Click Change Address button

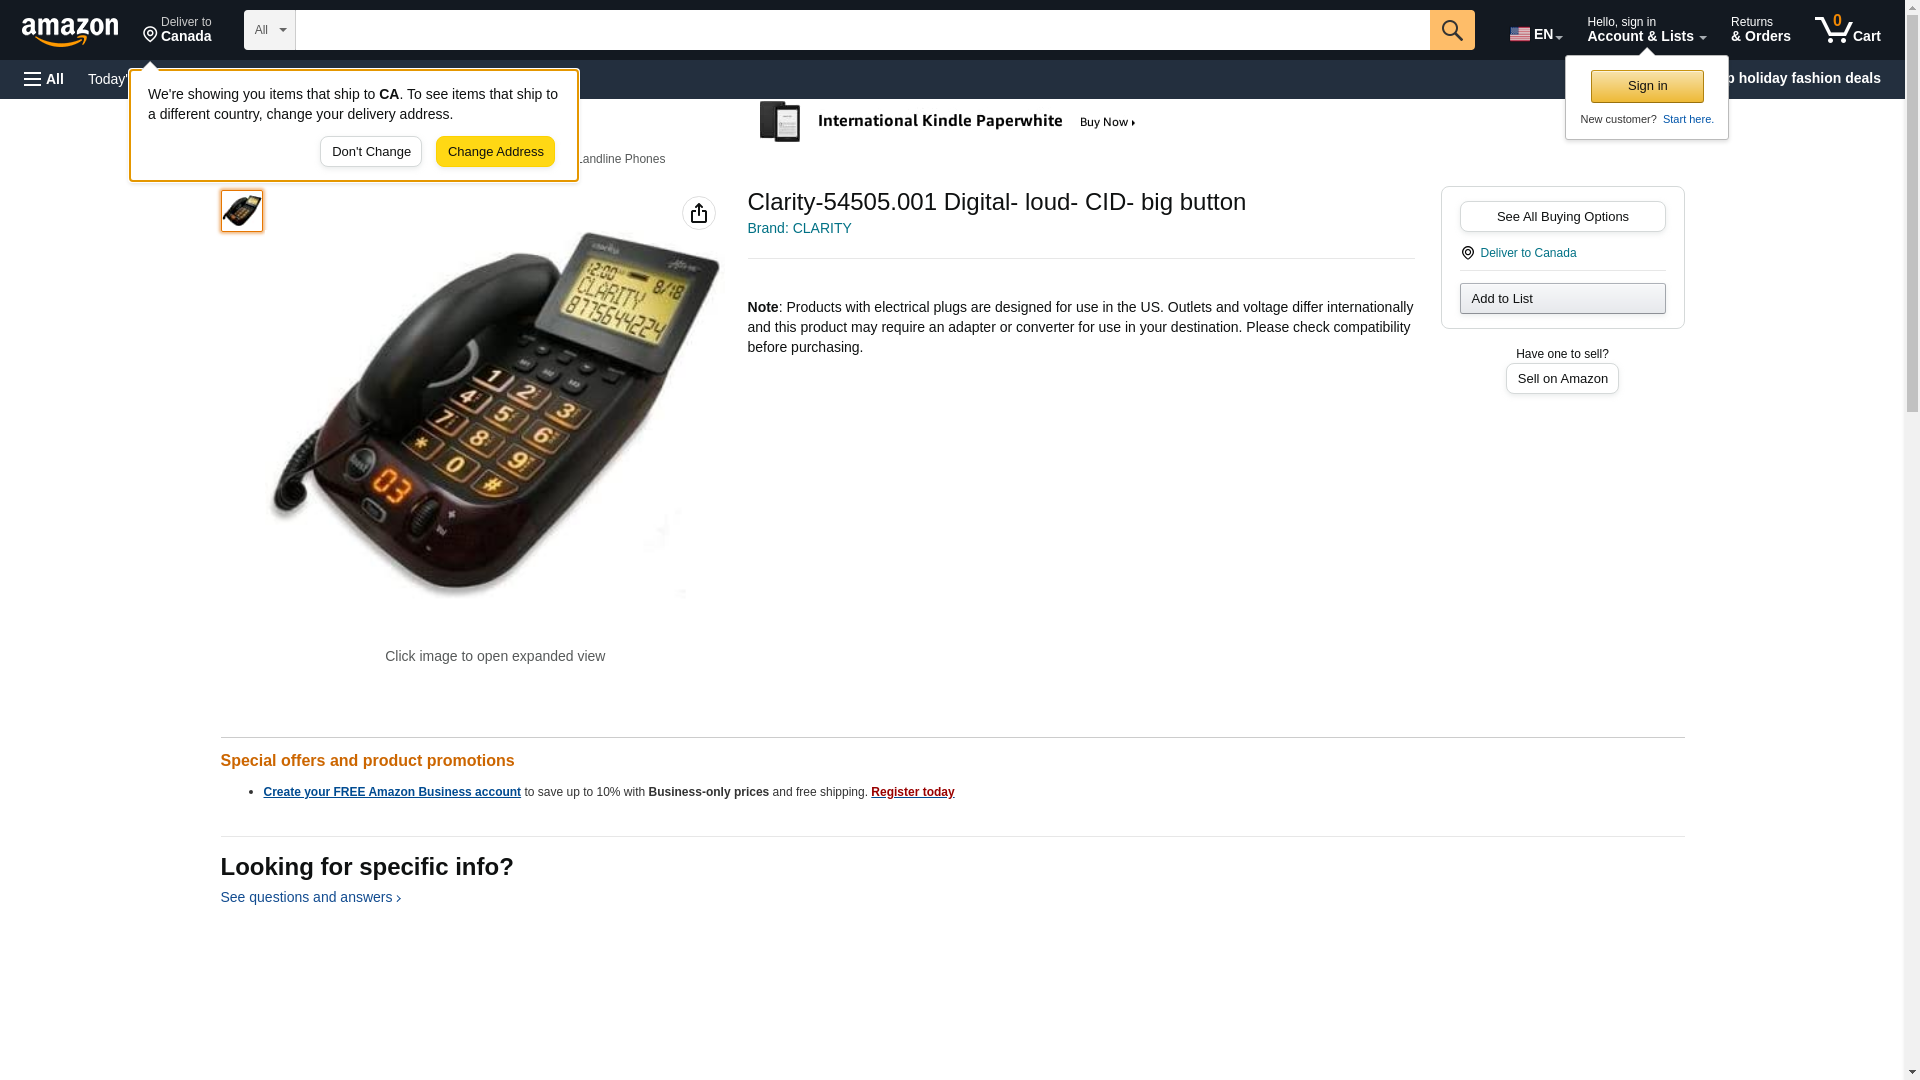pyautogui.click(x=495, y=152)
